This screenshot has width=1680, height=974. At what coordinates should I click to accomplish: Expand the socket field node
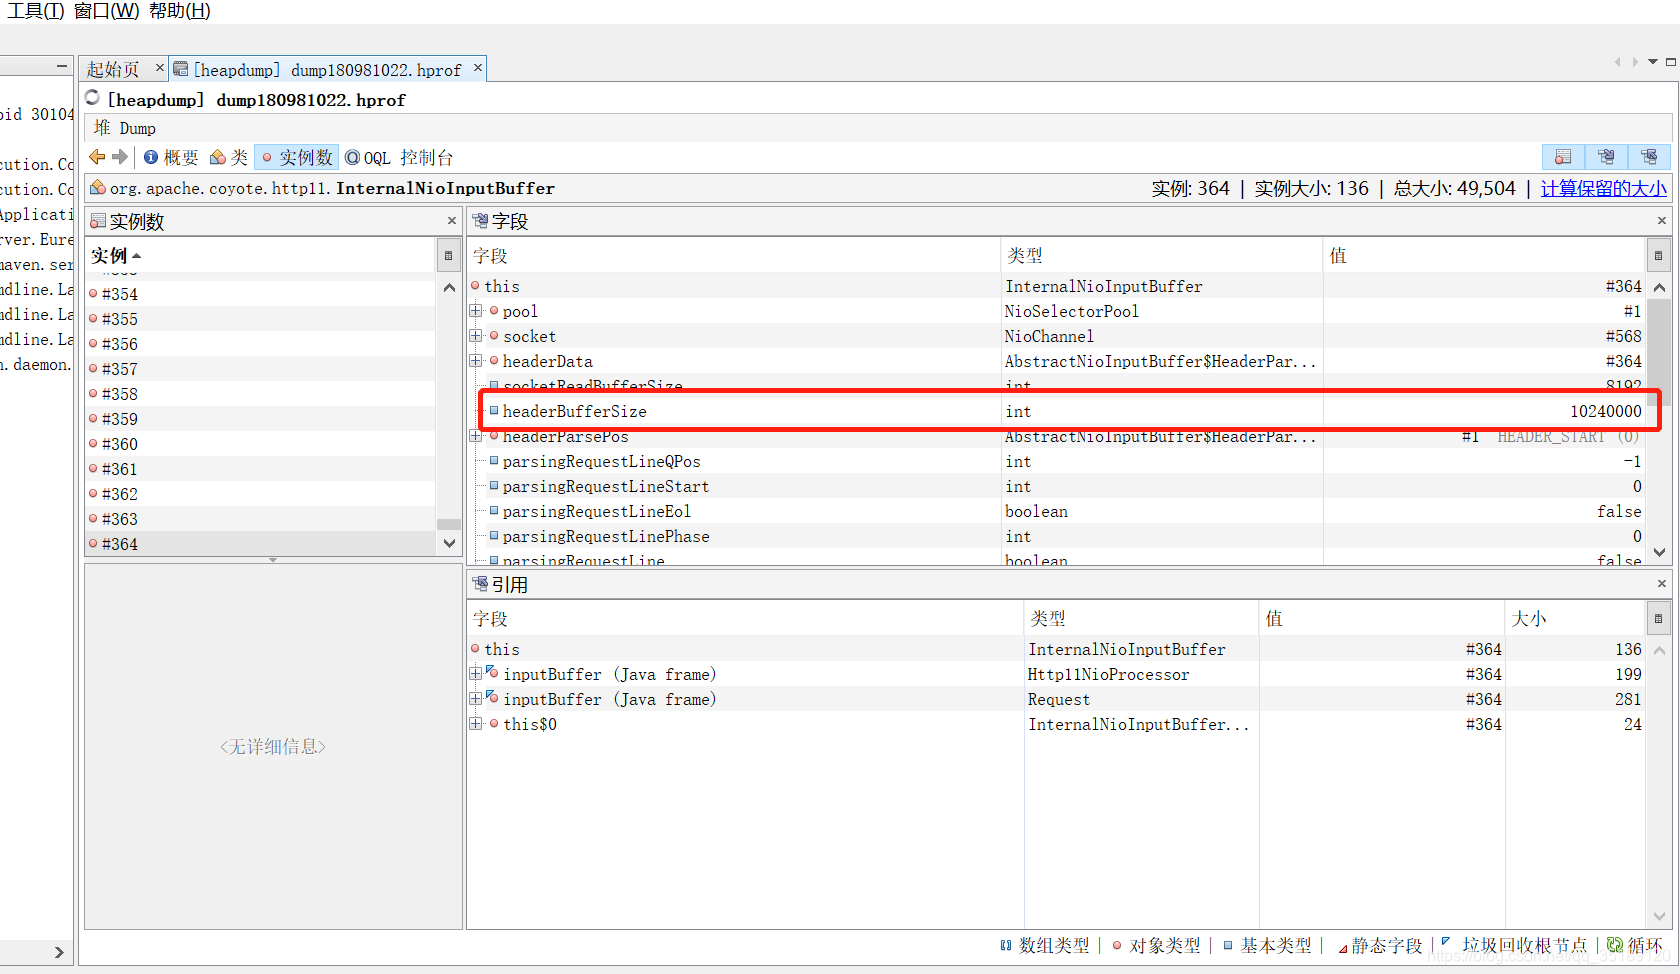click(476, 336)
